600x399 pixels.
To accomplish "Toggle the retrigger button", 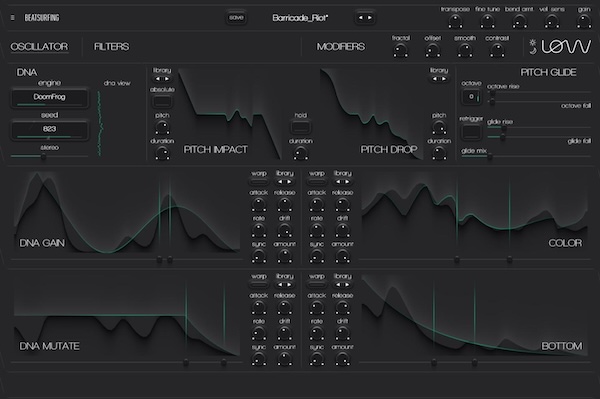I will 471,132.
